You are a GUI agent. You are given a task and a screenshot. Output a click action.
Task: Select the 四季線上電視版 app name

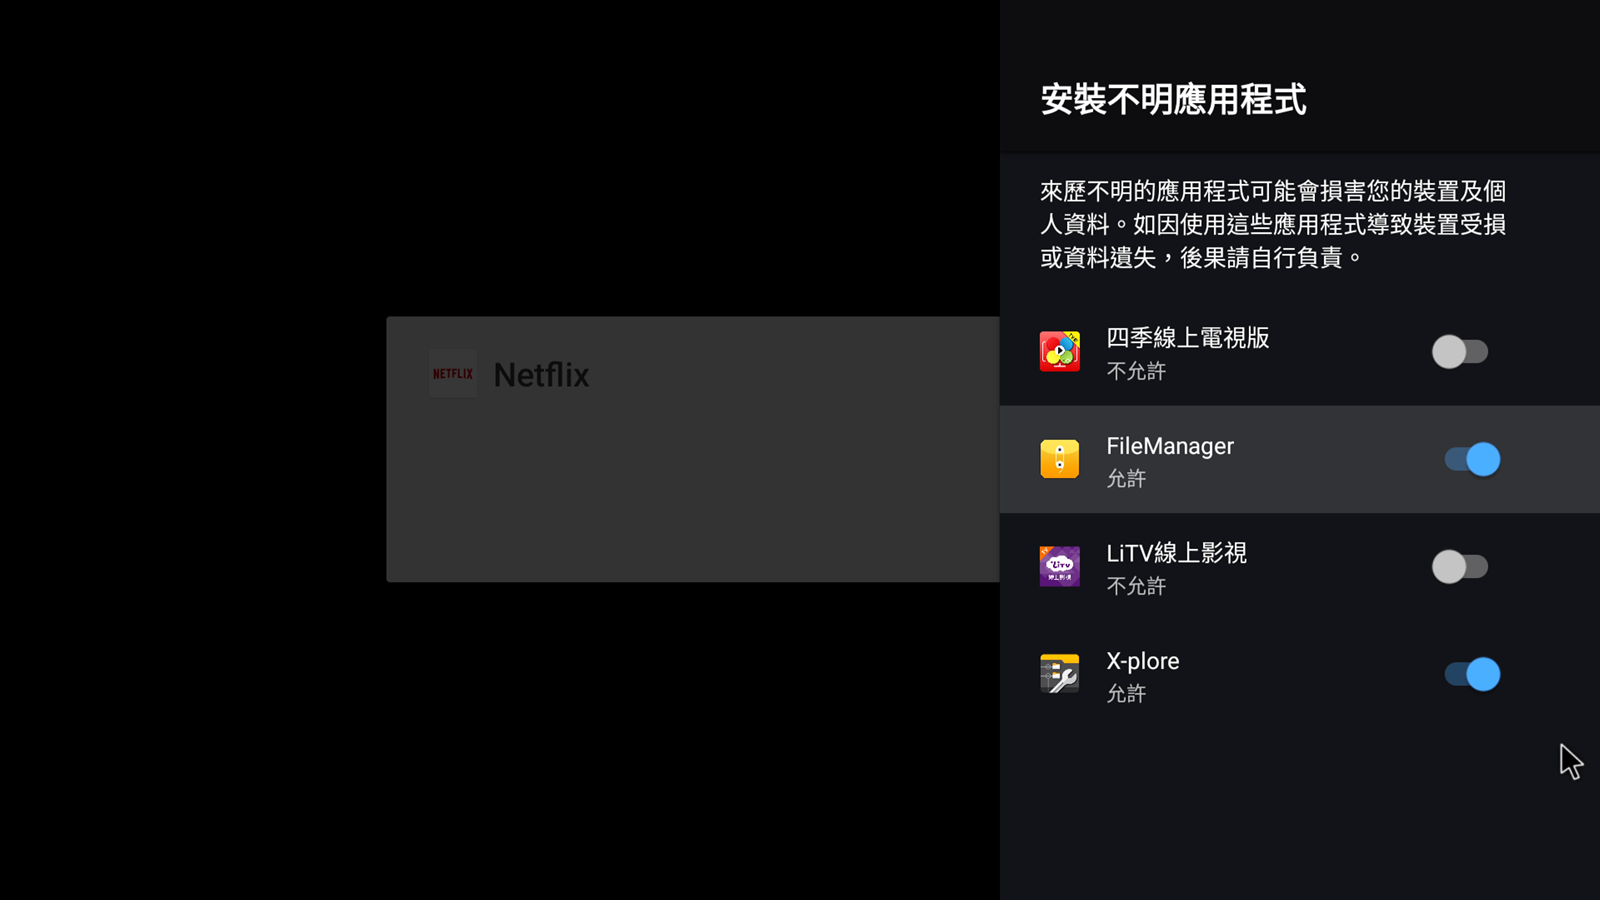1187,338
